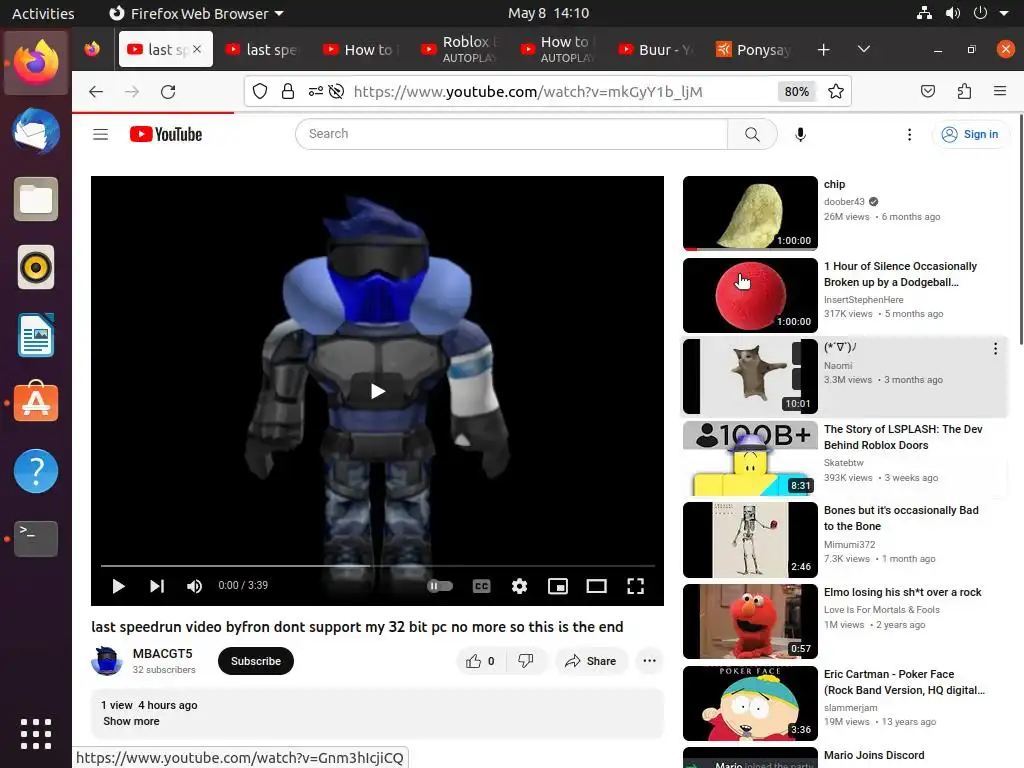Play the video with the bottom-bar play button

(x=118, y=586)
